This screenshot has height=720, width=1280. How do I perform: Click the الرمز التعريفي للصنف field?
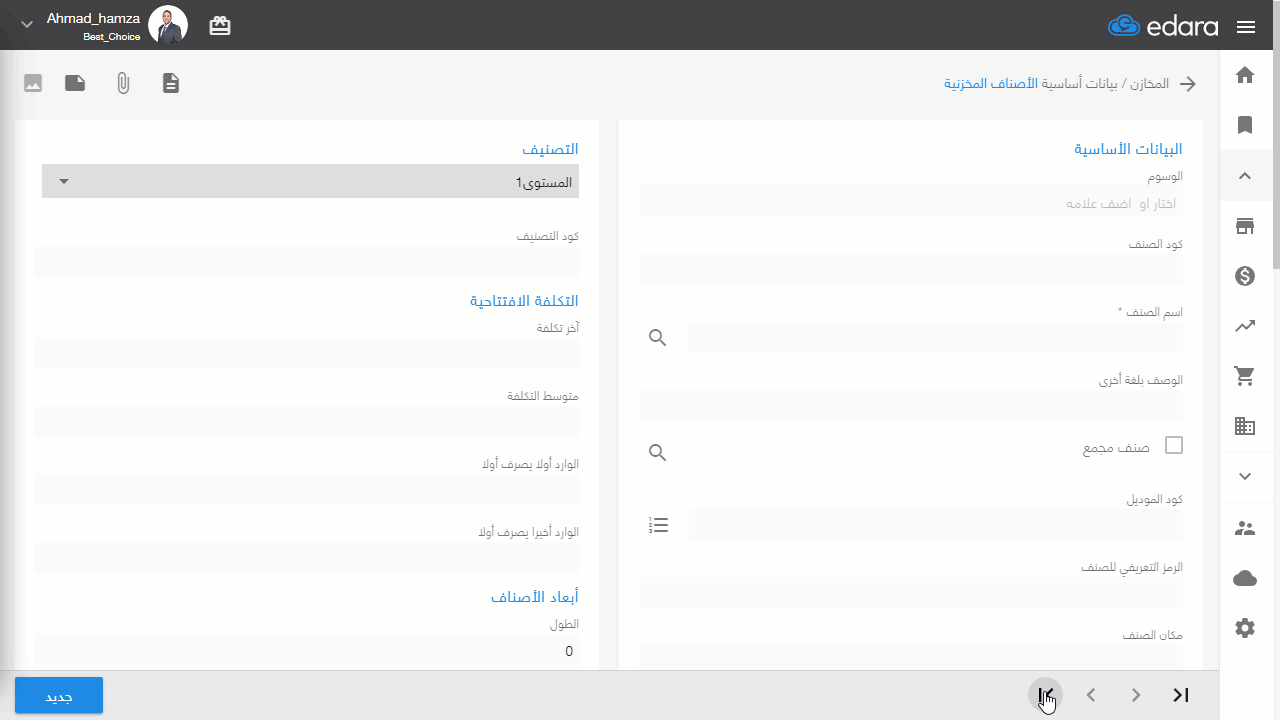point(911,592)
